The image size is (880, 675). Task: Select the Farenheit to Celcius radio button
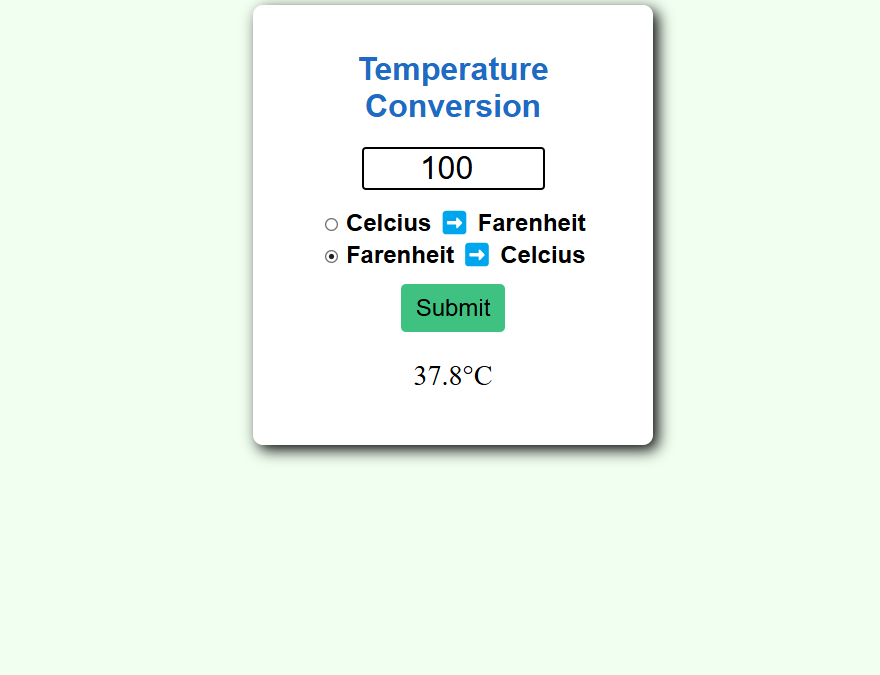[331, 256]
